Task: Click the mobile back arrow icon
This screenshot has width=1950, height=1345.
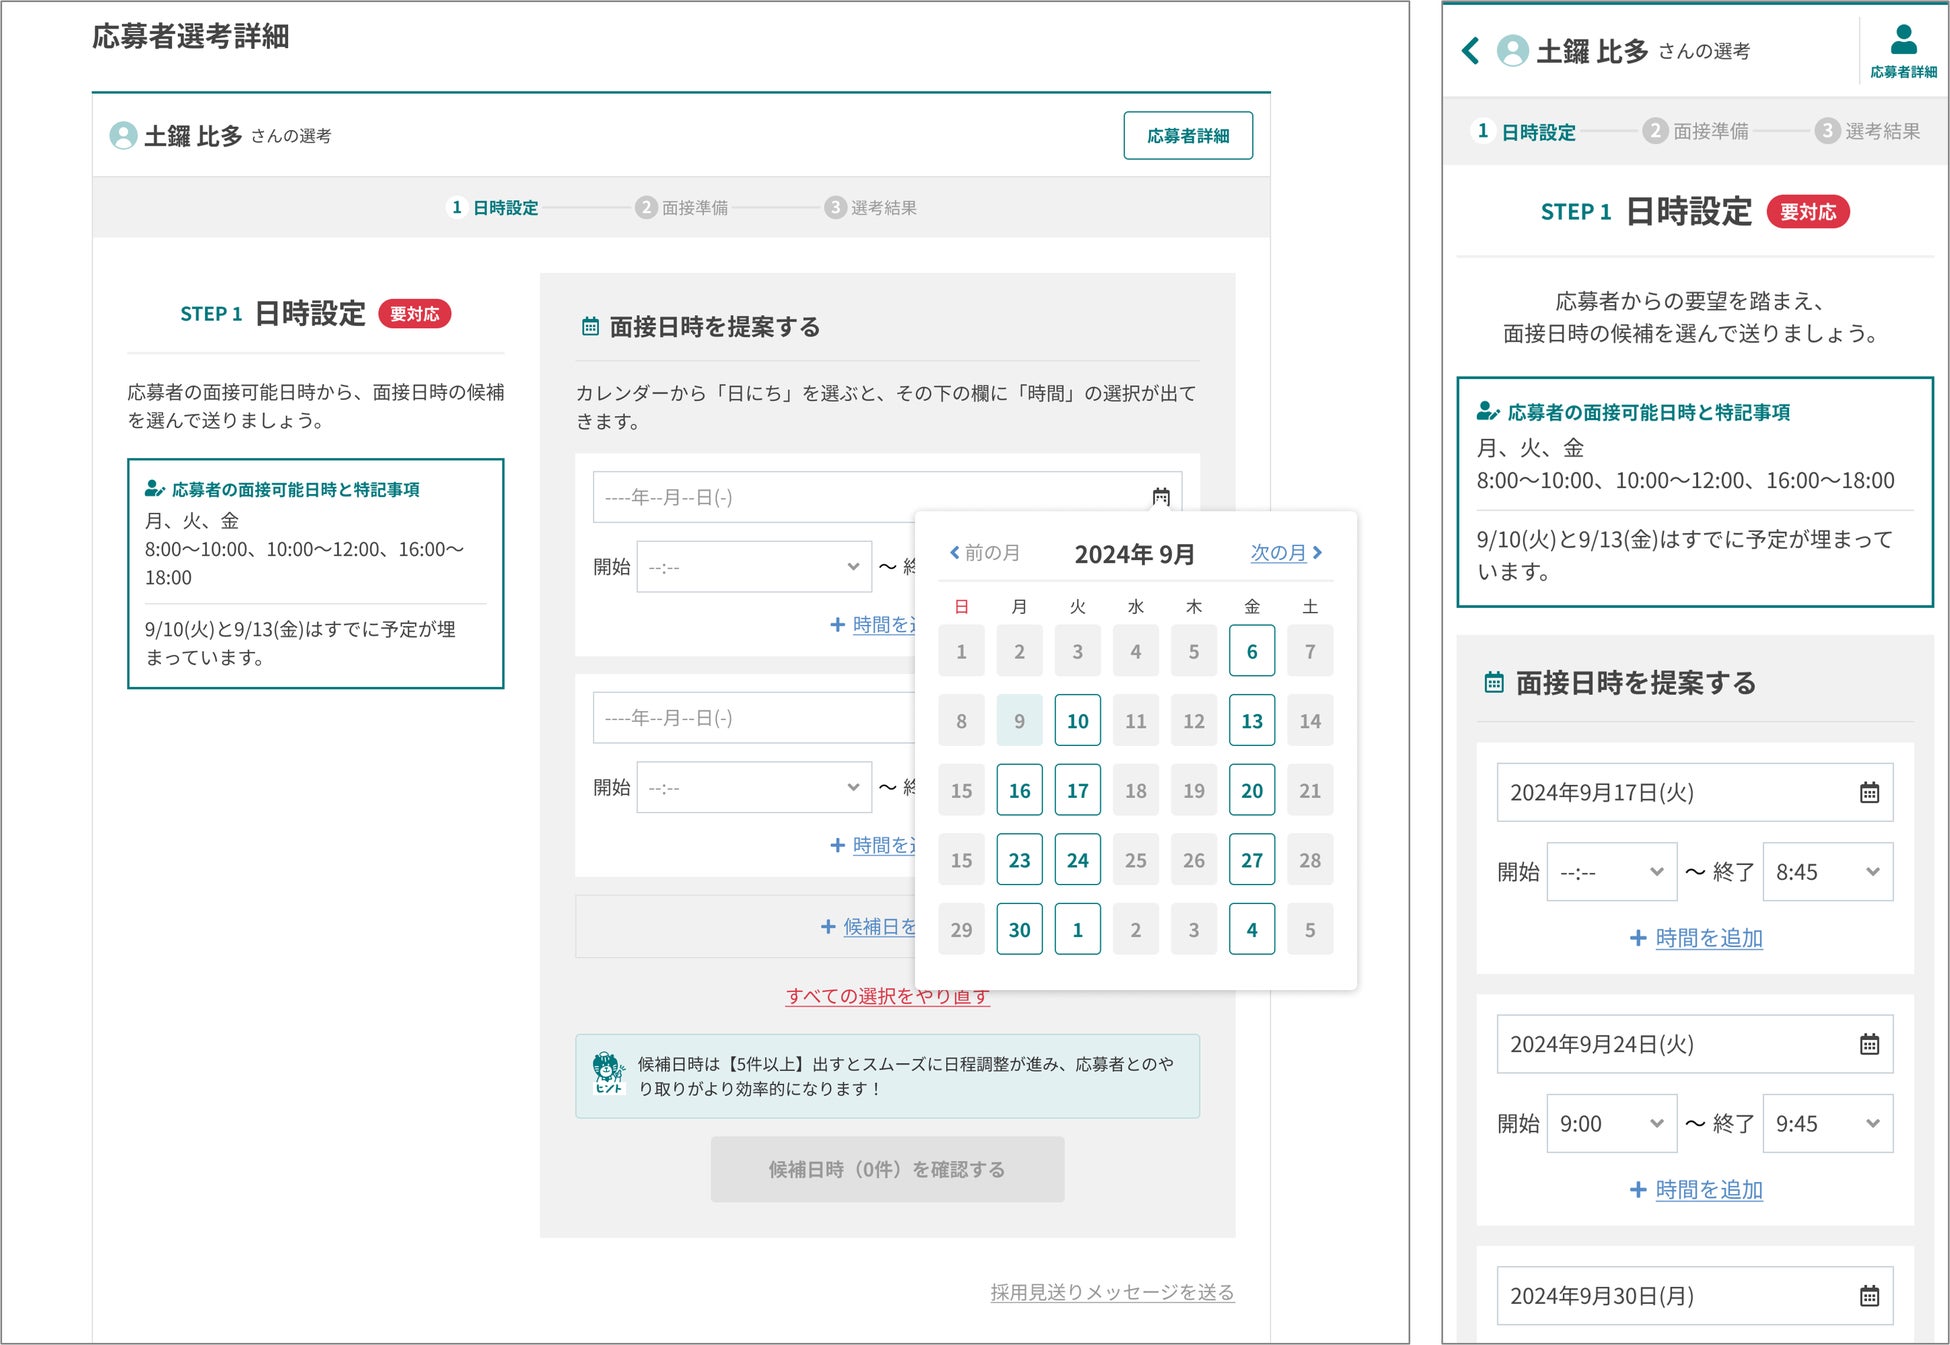Action: 1470,51
